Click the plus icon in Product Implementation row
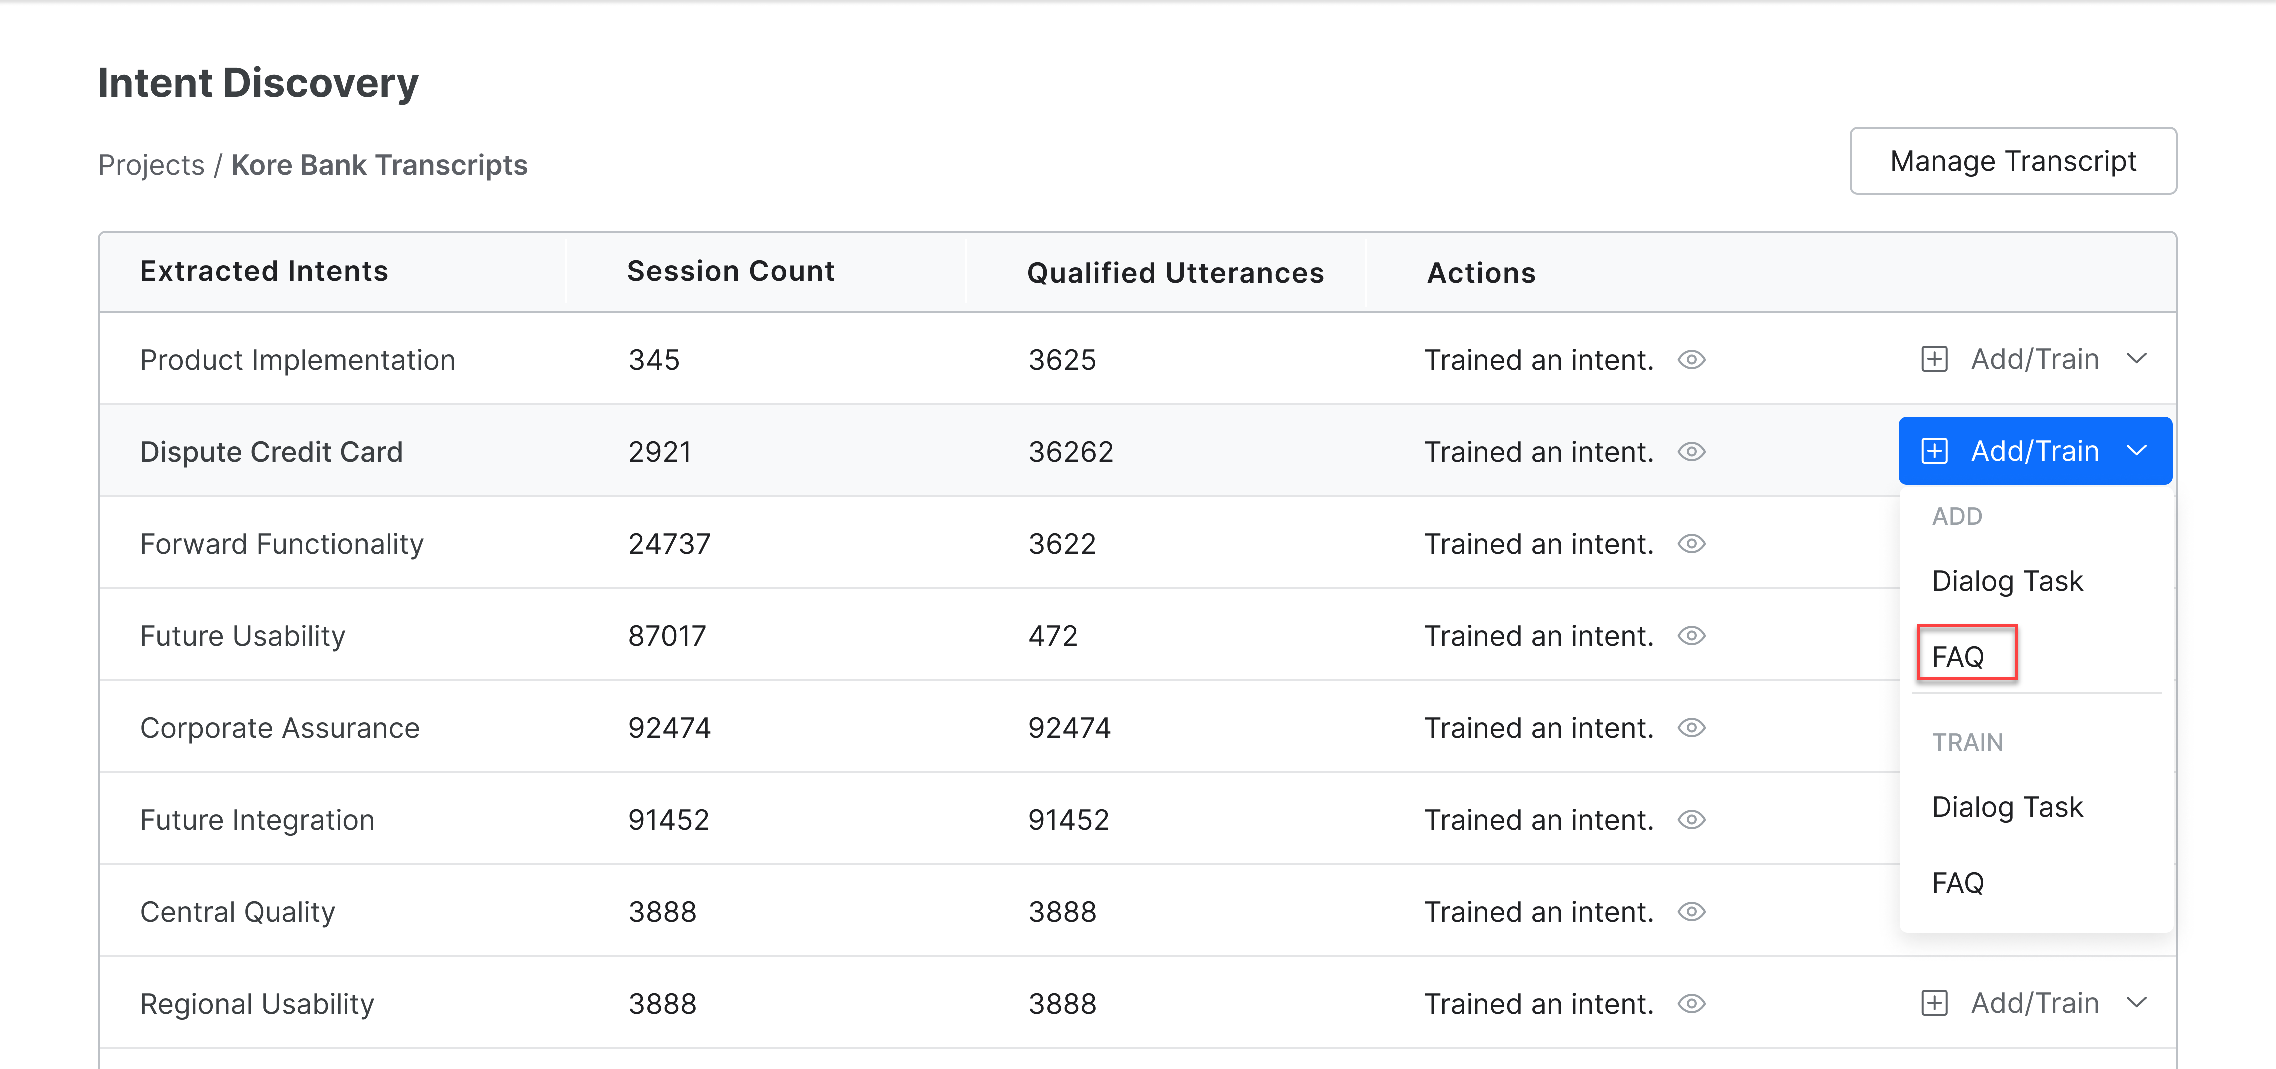2276x1069 pixels. tap(1935, 360)
